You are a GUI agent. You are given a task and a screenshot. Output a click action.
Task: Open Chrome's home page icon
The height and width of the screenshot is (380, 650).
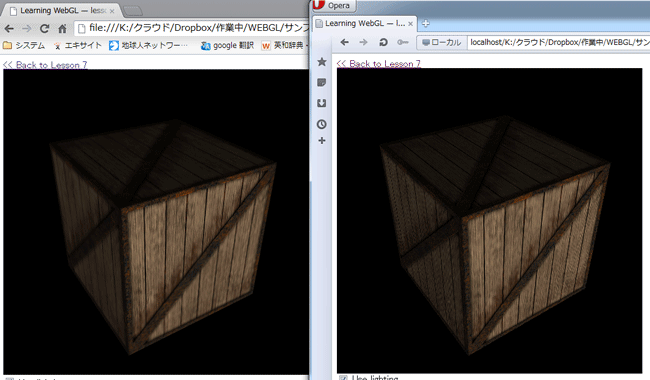tap(62, 29)
